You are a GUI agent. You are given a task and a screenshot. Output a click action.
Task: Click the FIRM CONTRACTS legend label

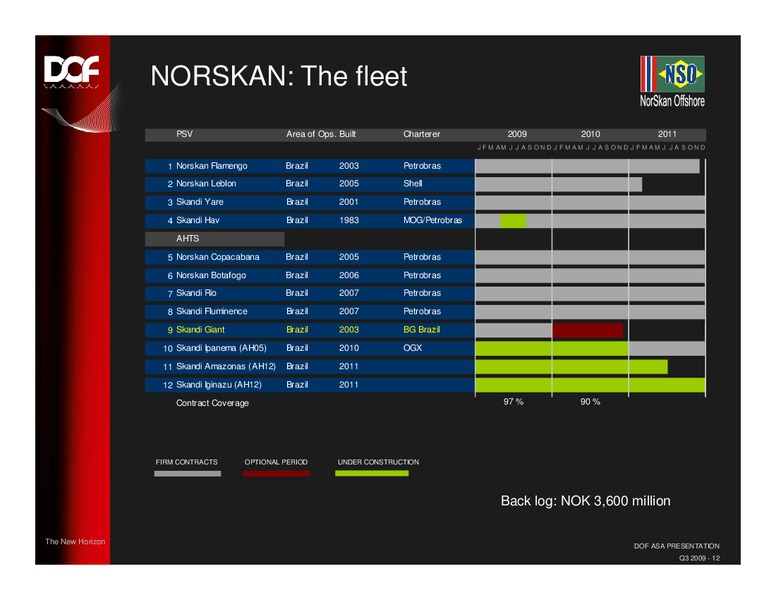187,462
